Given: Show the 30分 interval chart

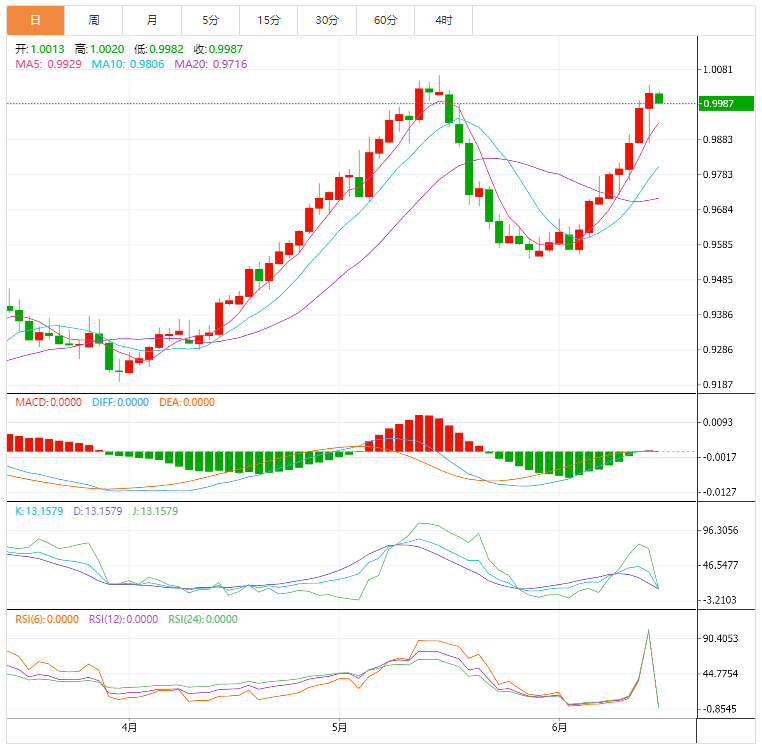Looking at the screenshot, I should point(326,20).
